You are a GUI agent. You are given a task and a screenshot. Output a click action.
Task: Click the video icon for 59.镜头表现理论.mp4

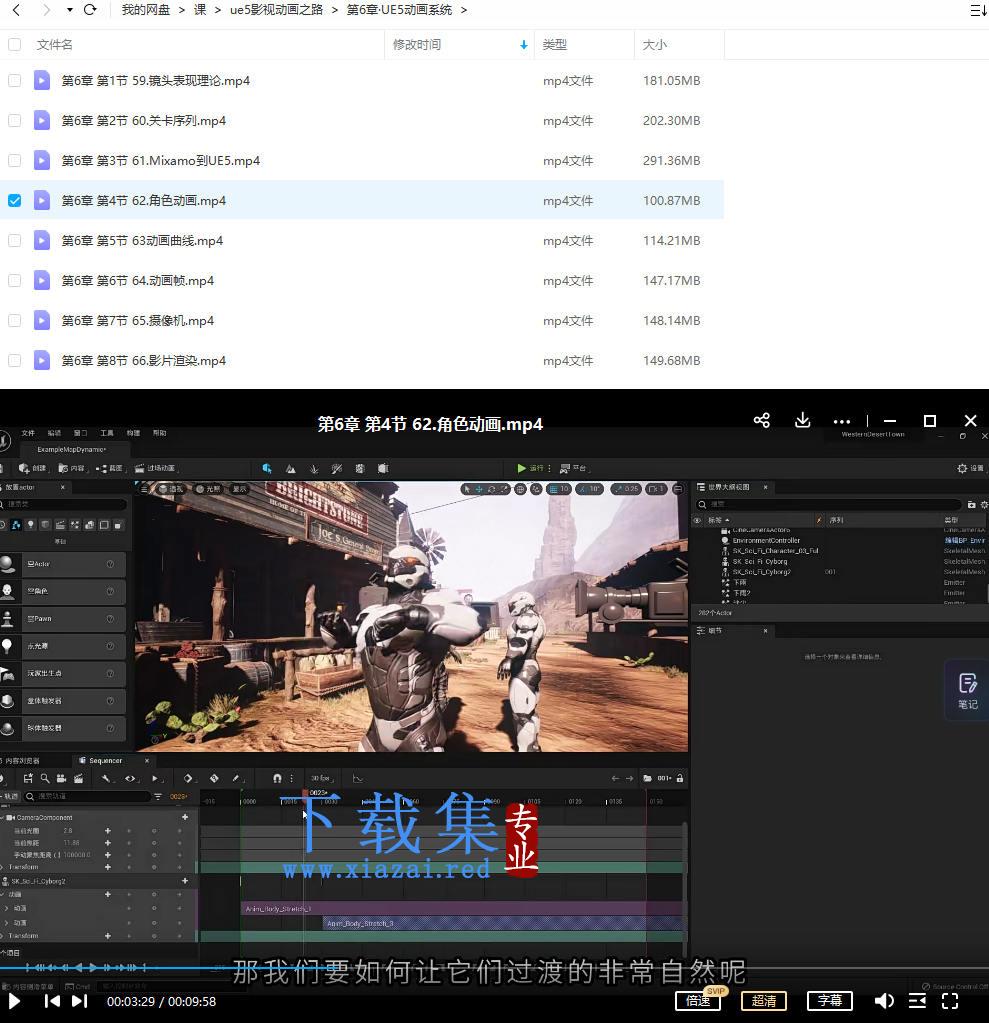tap(42, 80)
